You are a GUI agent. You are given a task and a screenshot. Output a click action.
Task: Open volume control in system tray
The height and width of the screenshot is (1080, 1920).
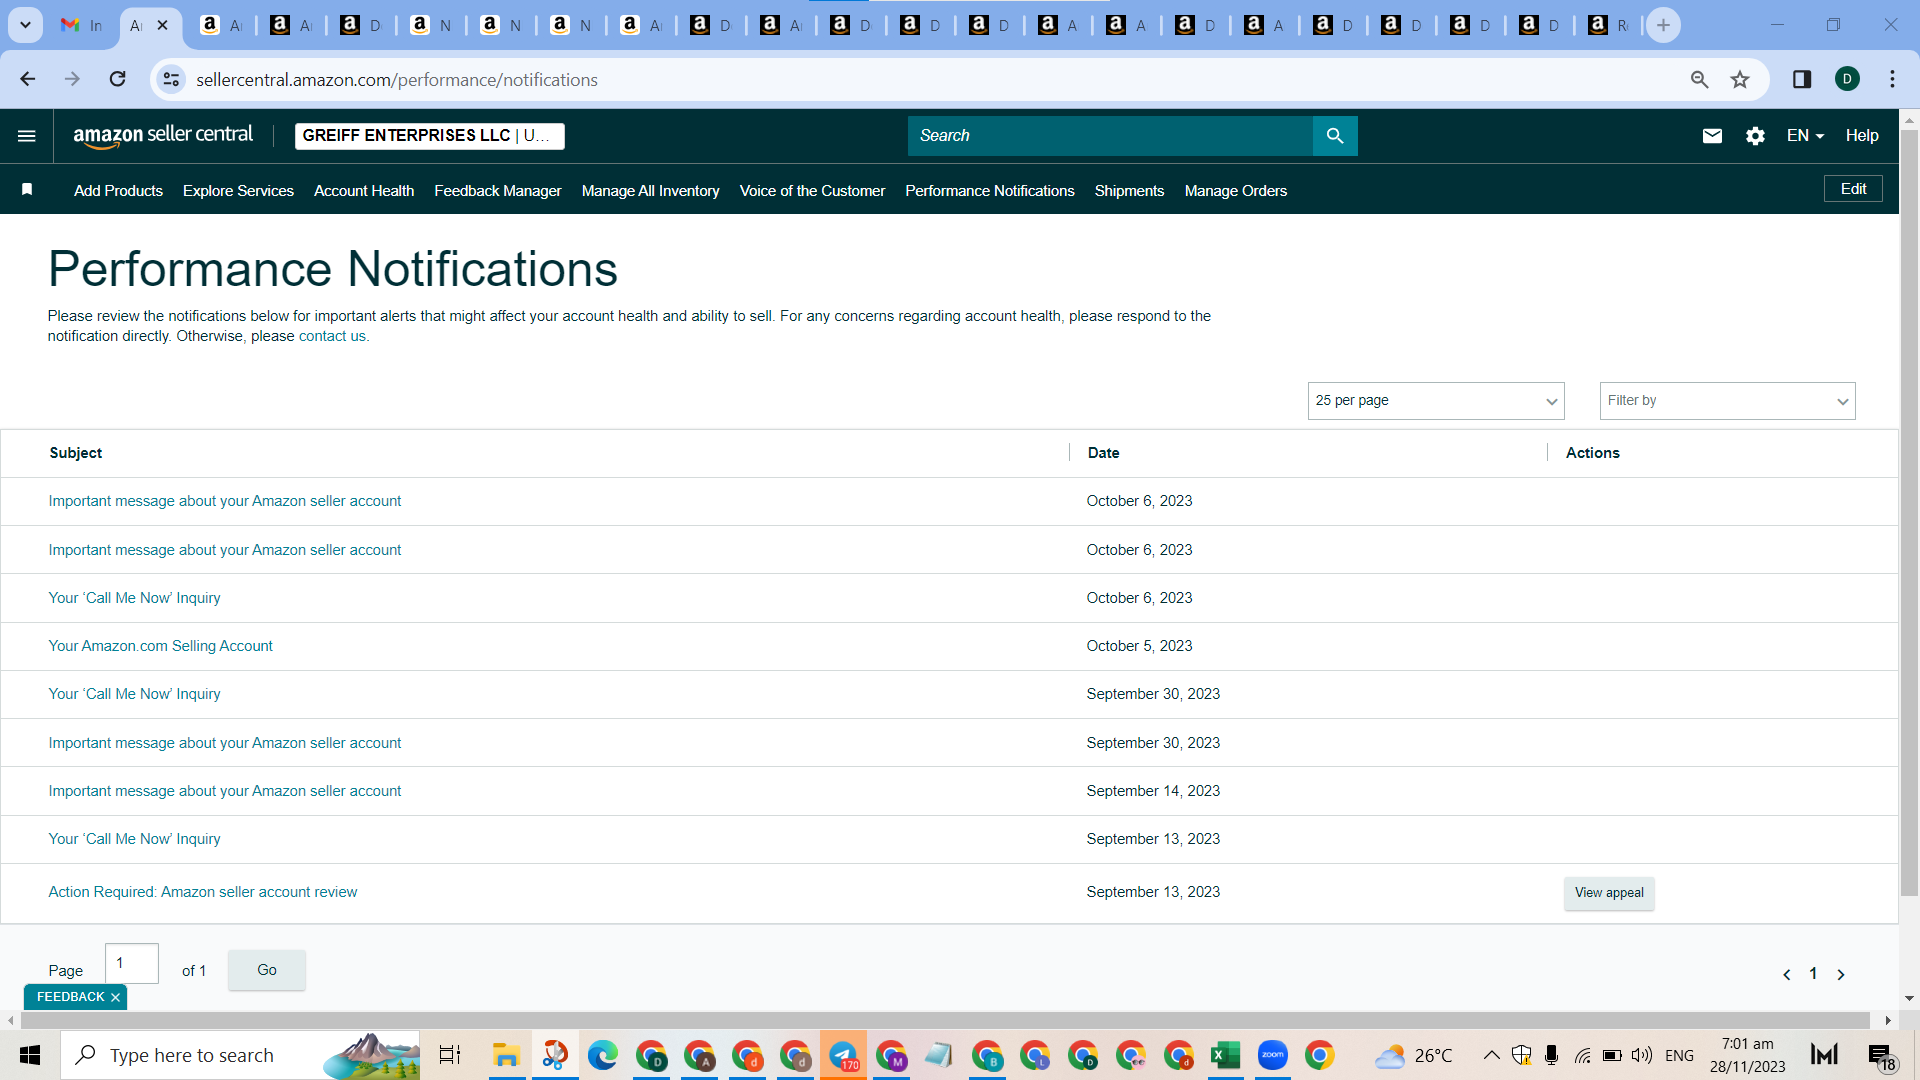pos(1641,1055)
